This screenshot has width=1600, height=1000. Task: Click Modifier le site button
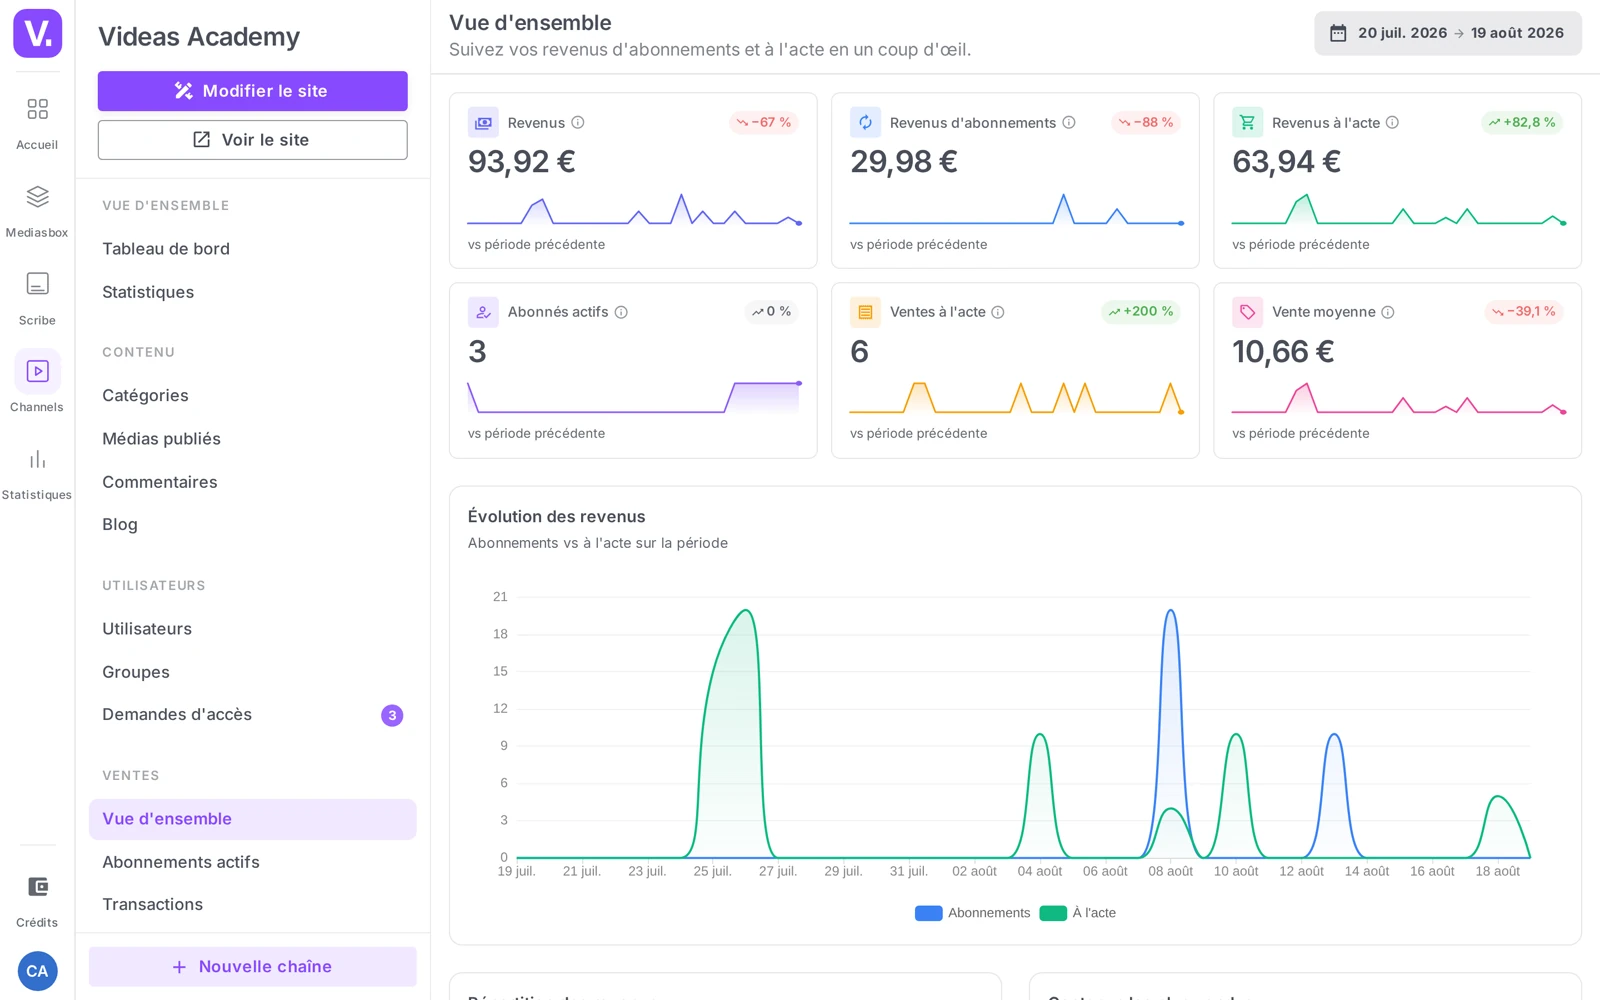pyautogui.click(x=252, y=91)
